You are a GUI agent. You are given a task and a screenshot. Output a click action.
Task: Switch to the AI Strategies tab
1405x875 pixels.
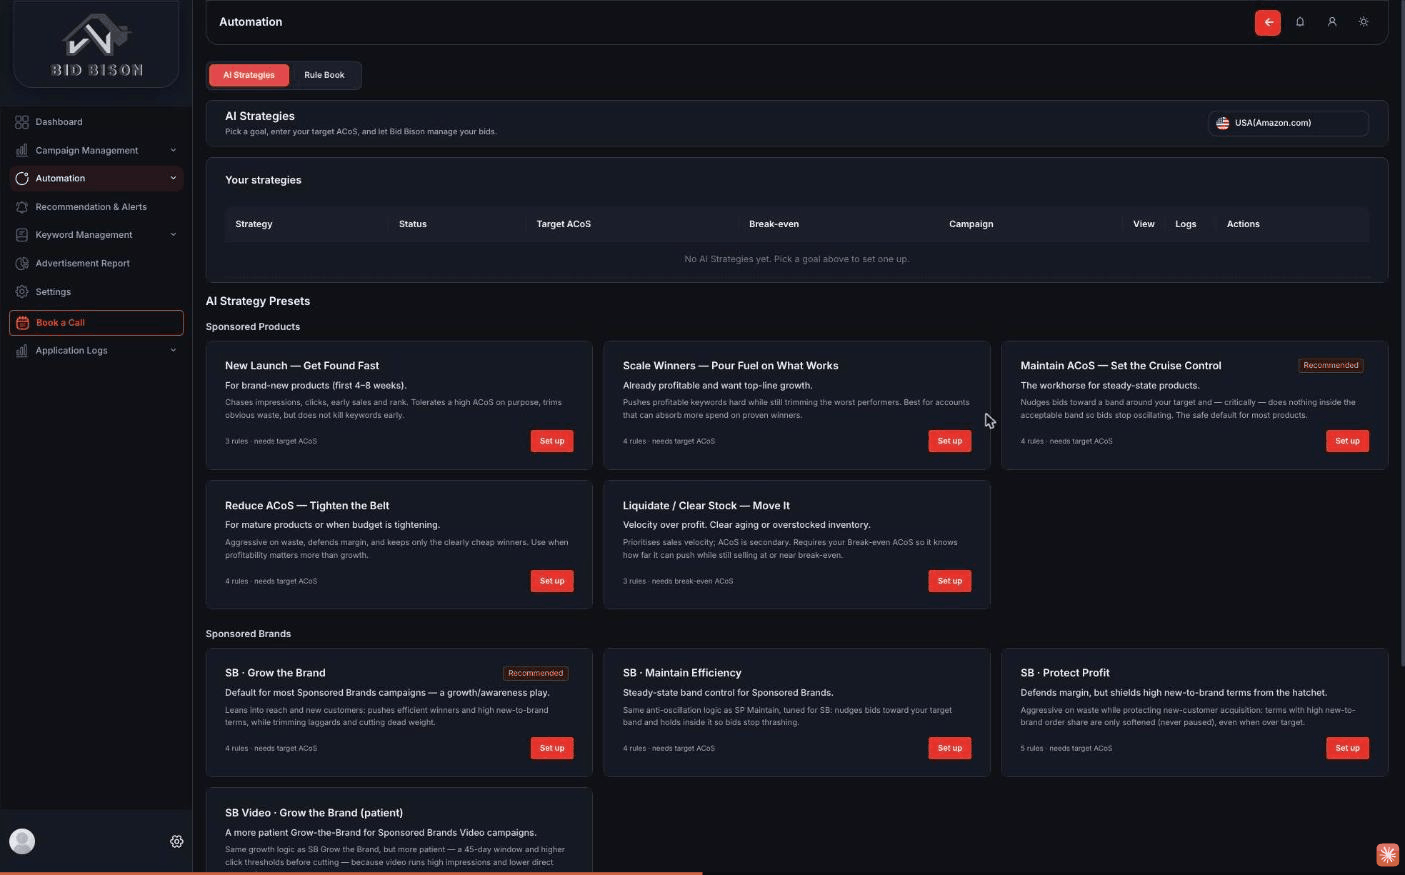tap(249, 75)
